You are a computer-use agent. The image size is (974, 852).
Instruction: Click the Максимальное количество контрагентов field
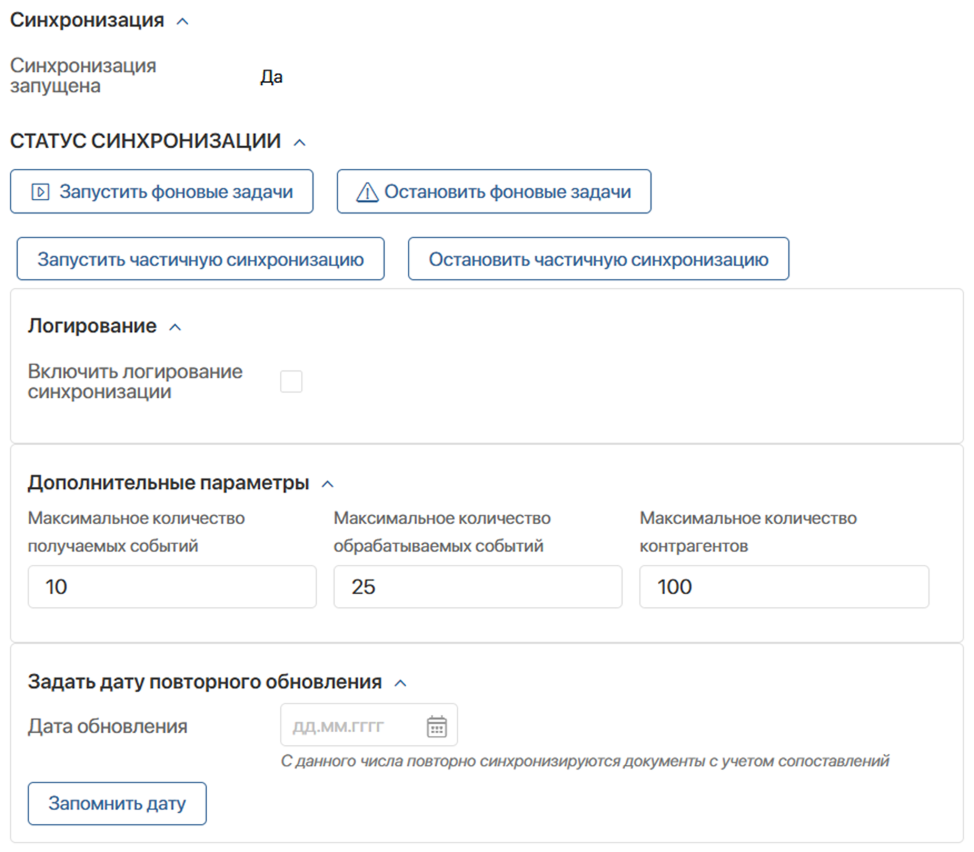[x=784, y=587]
